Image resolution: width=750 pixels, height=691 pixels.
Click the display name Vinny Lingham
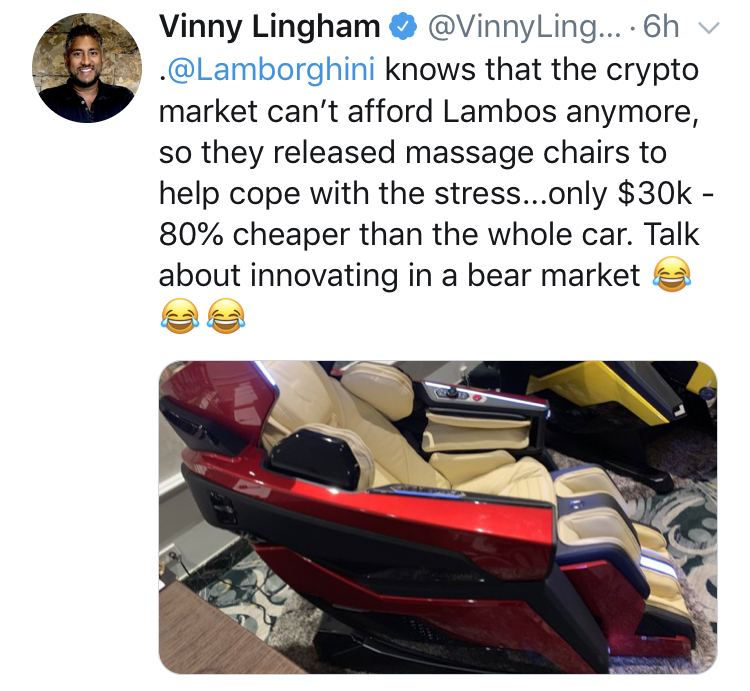click(x=270, y=27)
